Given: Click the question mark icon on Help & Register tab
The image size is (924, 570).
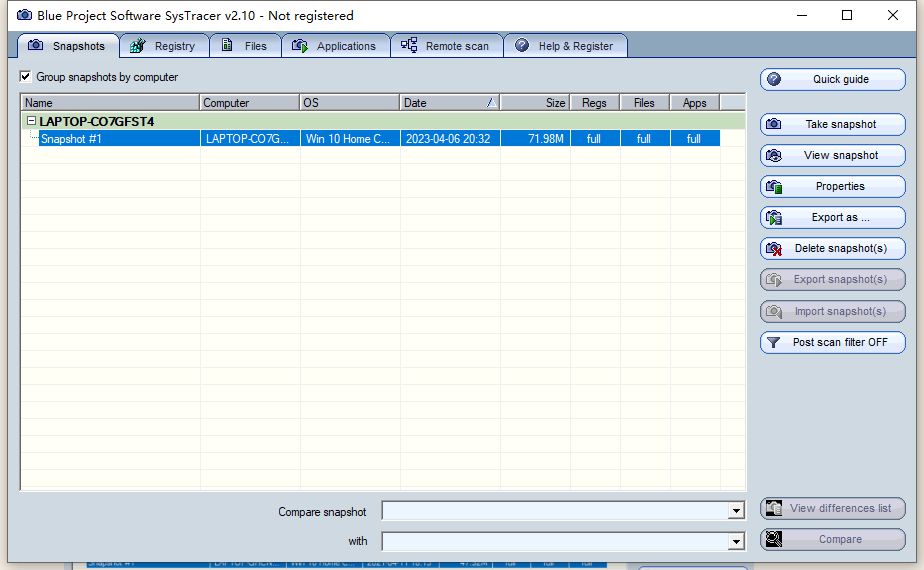Looking at the screenshot, I should [522, 45].
